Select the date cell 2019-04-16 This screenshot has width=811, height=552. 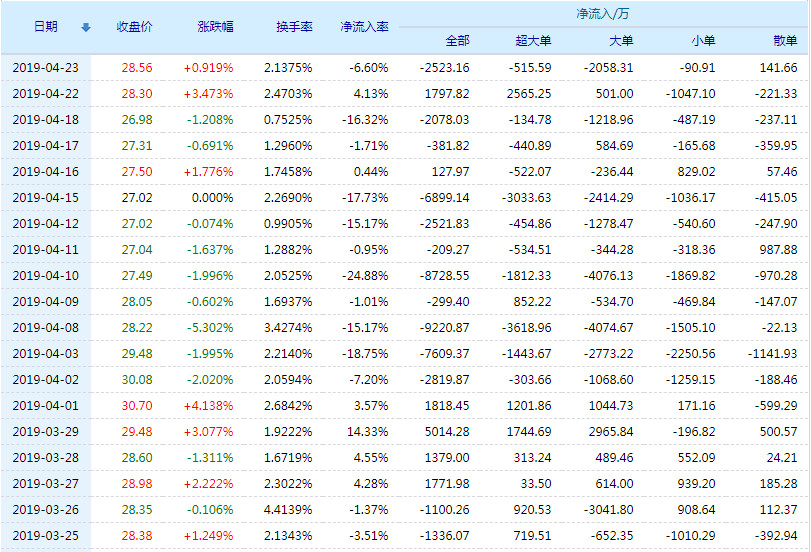(x=46, y=172)
